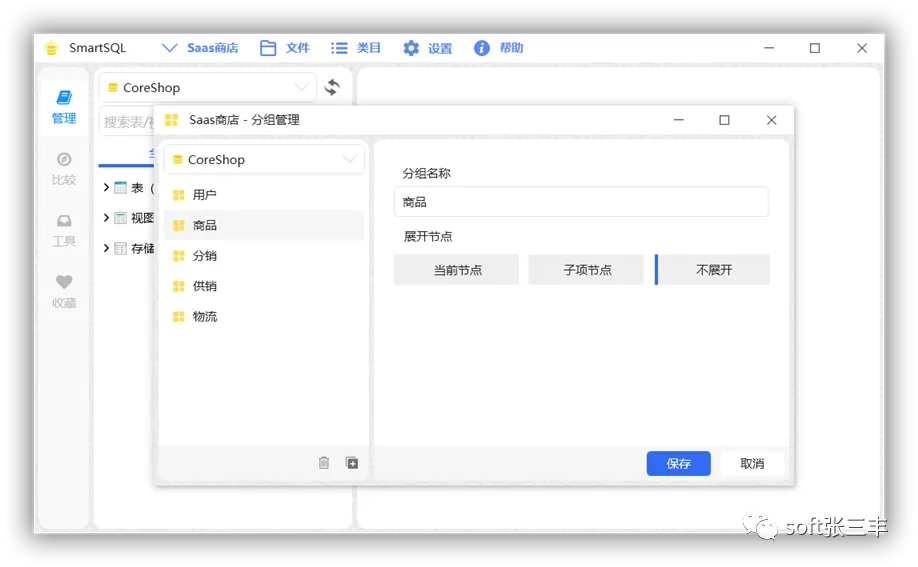
Task: Open the 工具 tools section
Action: 64,231
